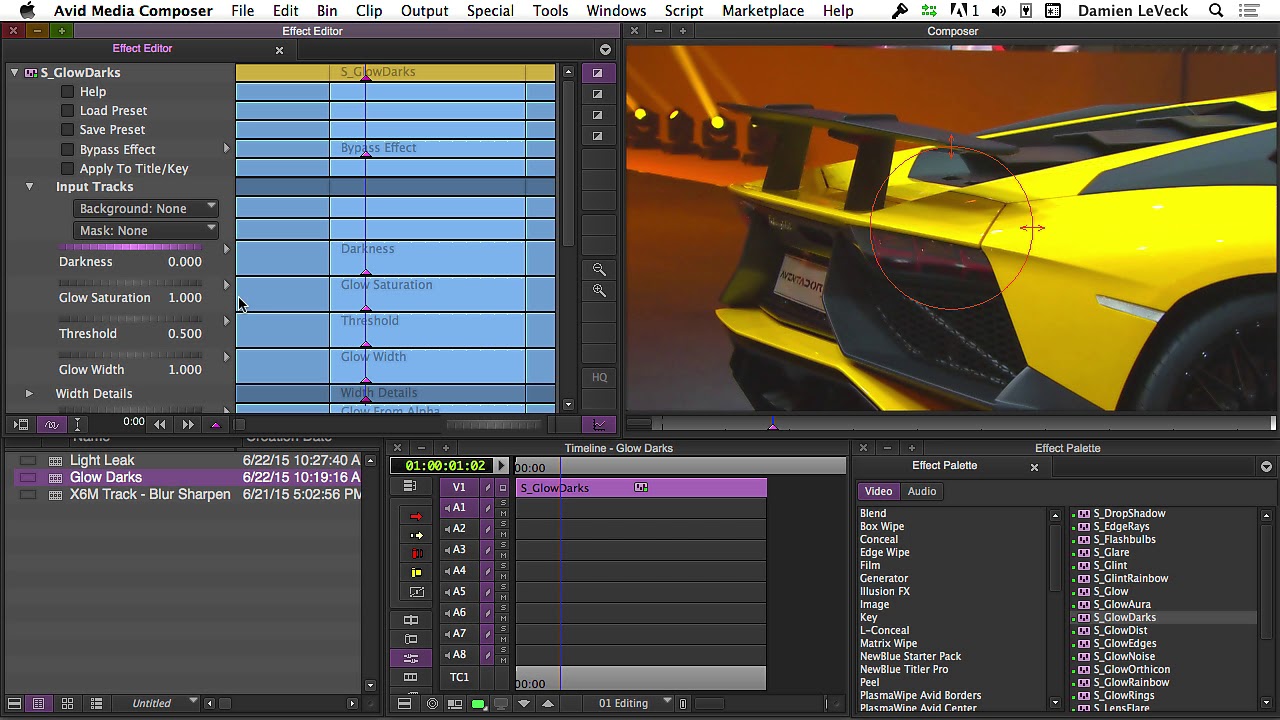1280x720 pixels.
Task: Open the Light Leak bin item
Action: (x=102, y=461)
